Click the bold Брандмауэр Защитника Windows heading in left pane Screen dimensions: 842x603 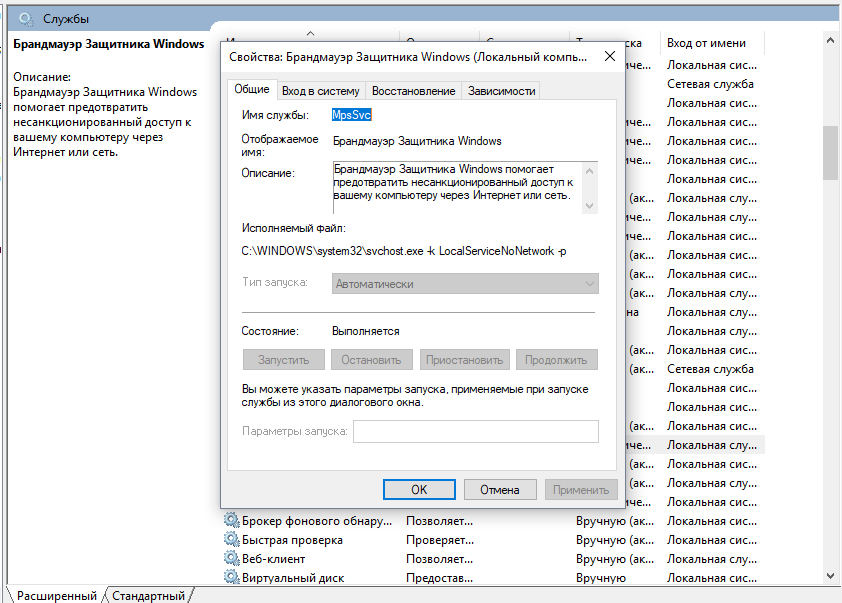tap(108, 44)
